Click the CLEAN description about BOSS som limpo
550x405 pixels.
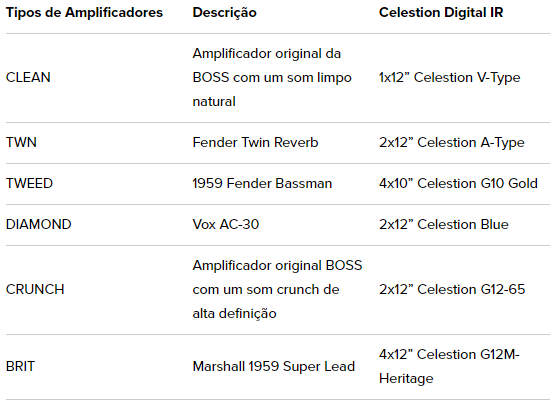[272, 77]
